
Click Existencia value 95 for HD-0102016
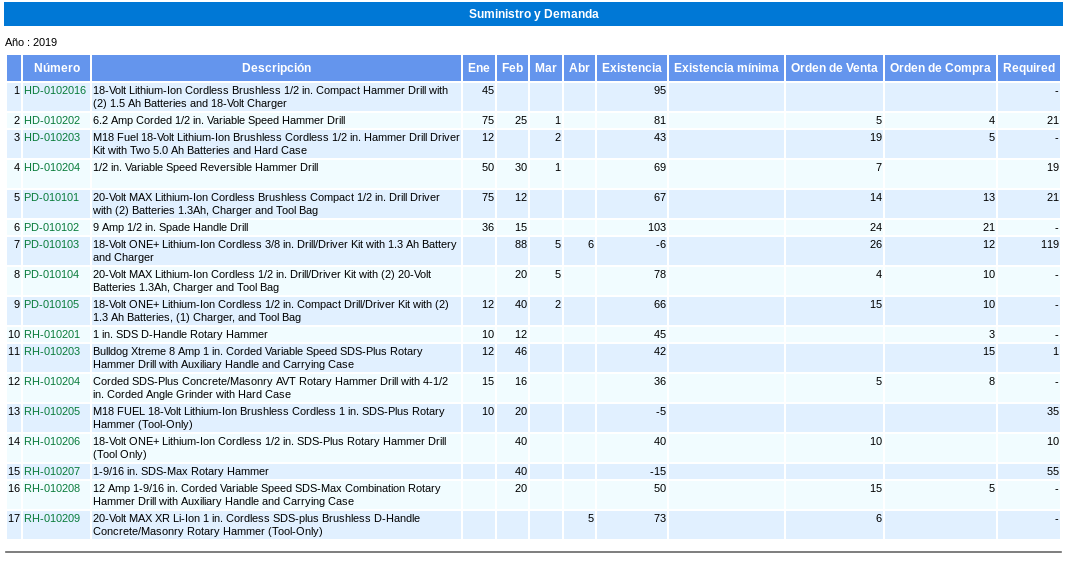(x=660, y=90)
